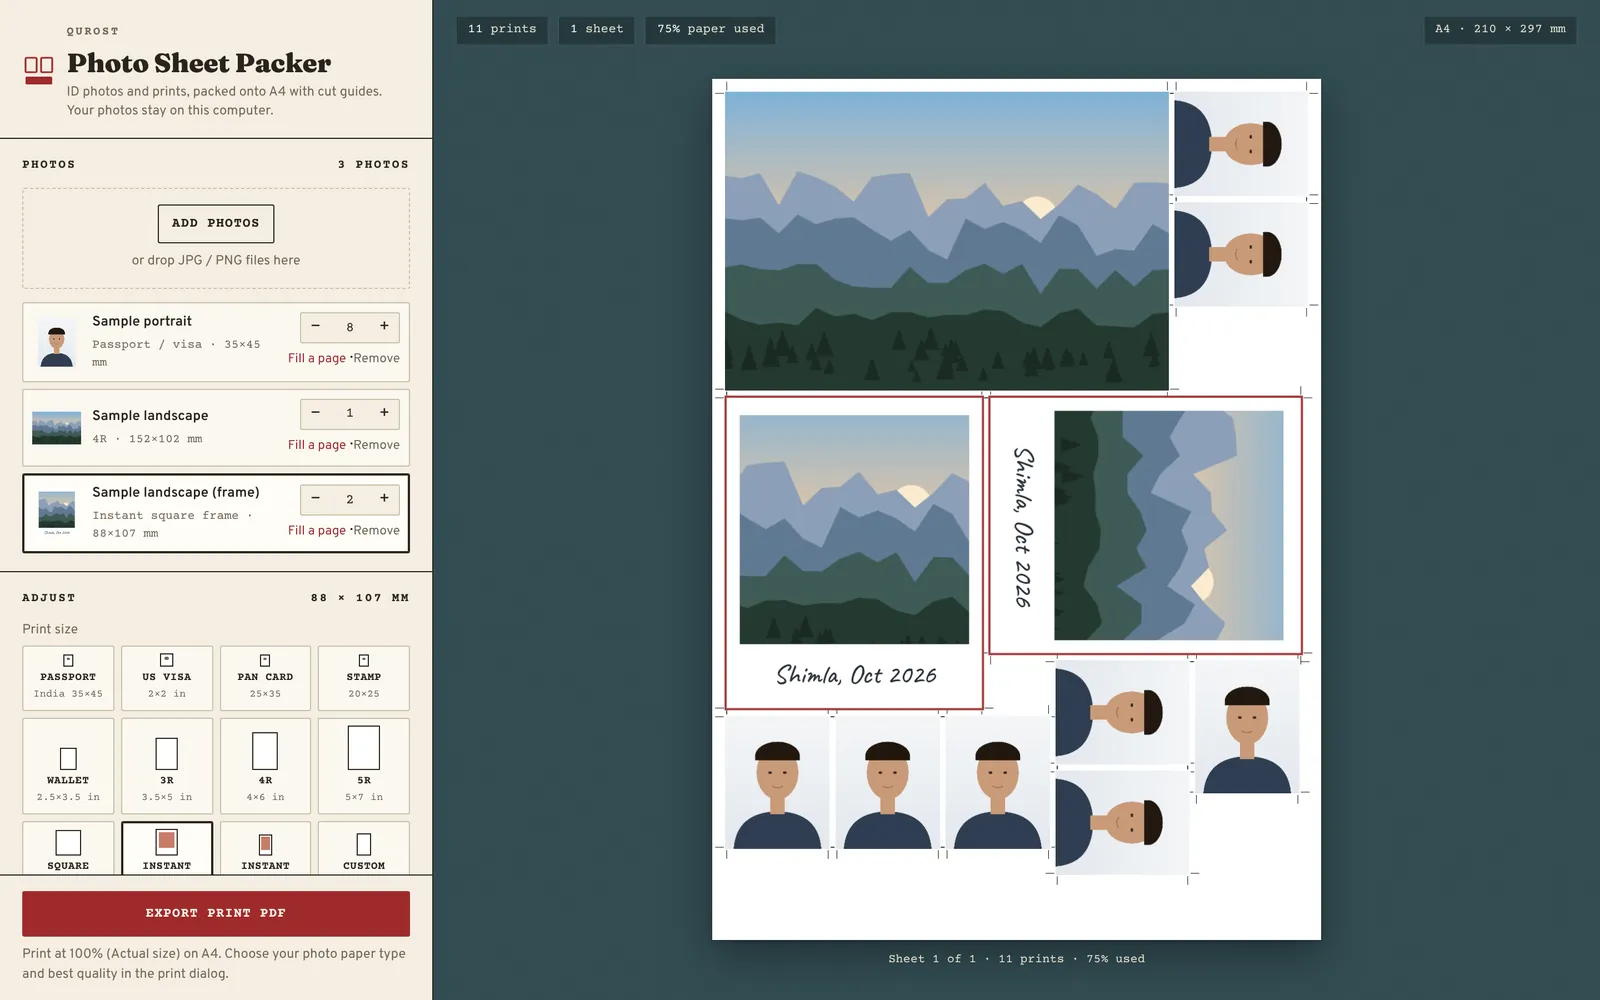Switch print size to 4R 4×6 in
Viewport: 1600px width, 1000px height.
click(x=265, y=766)
